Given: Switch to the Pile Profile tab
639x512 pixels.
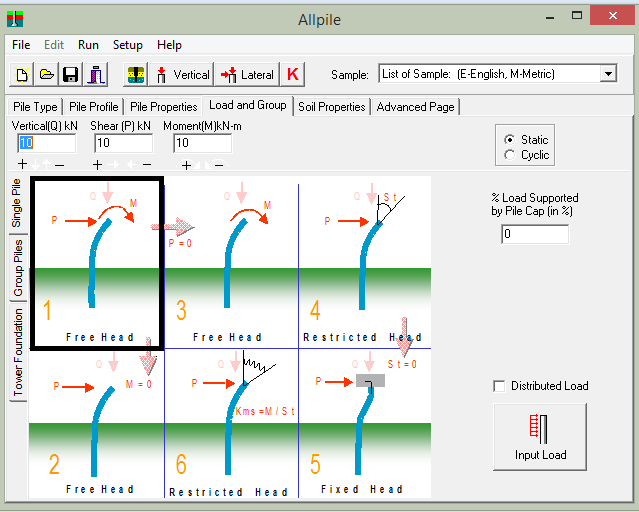Looking at the screenshot, I should 94,107.
